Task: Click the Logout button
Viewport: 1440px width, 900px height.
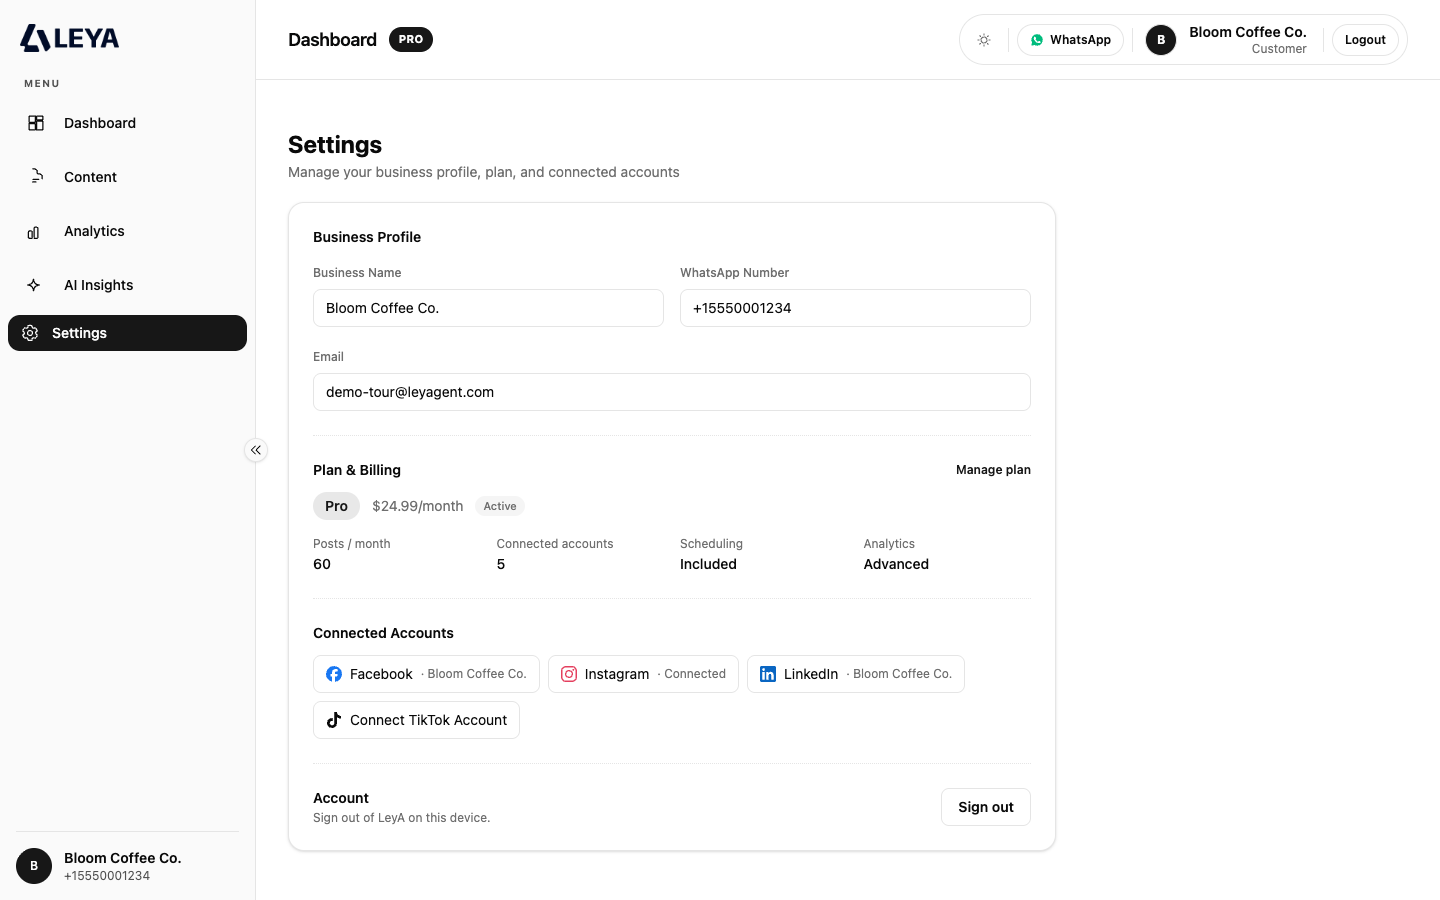Action: pos(1365,40)
